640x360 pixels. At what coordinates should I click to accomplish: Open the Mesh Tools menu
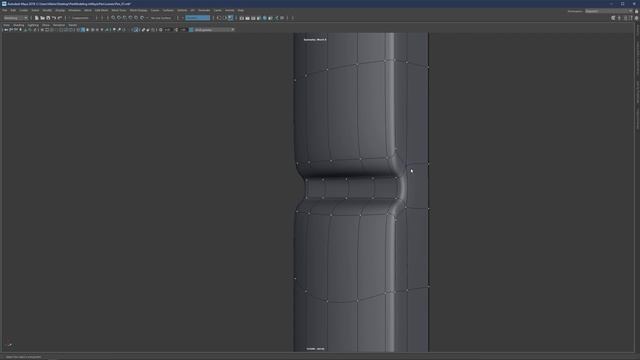pos(119,10)
